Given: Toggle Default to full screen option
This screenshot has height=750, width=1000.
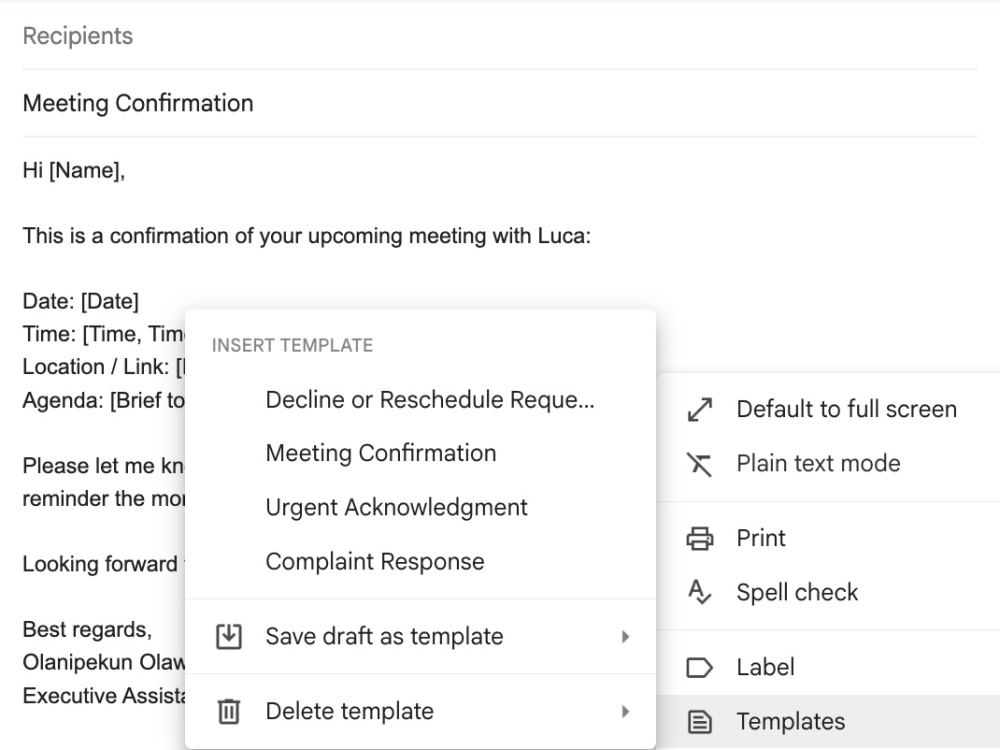Looking at the screenshot, I should 828,409.
